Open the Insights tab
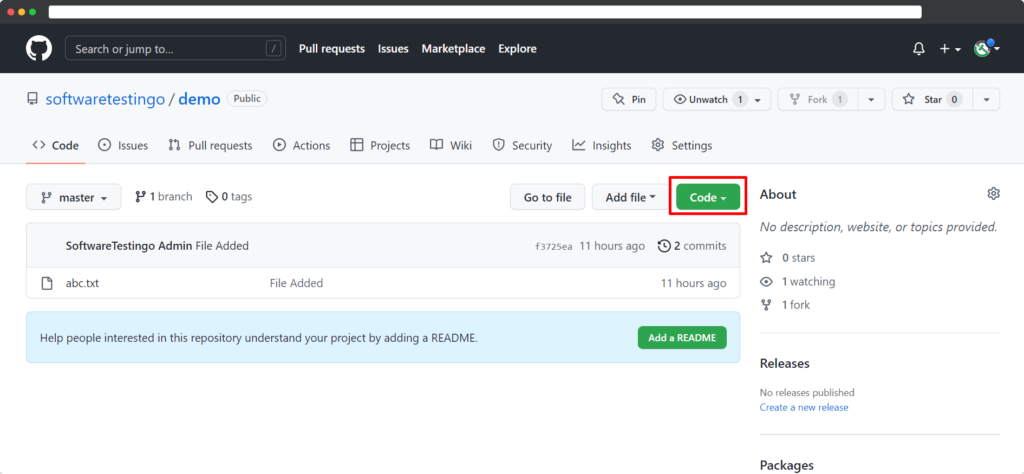 click(x=601, y=145)
